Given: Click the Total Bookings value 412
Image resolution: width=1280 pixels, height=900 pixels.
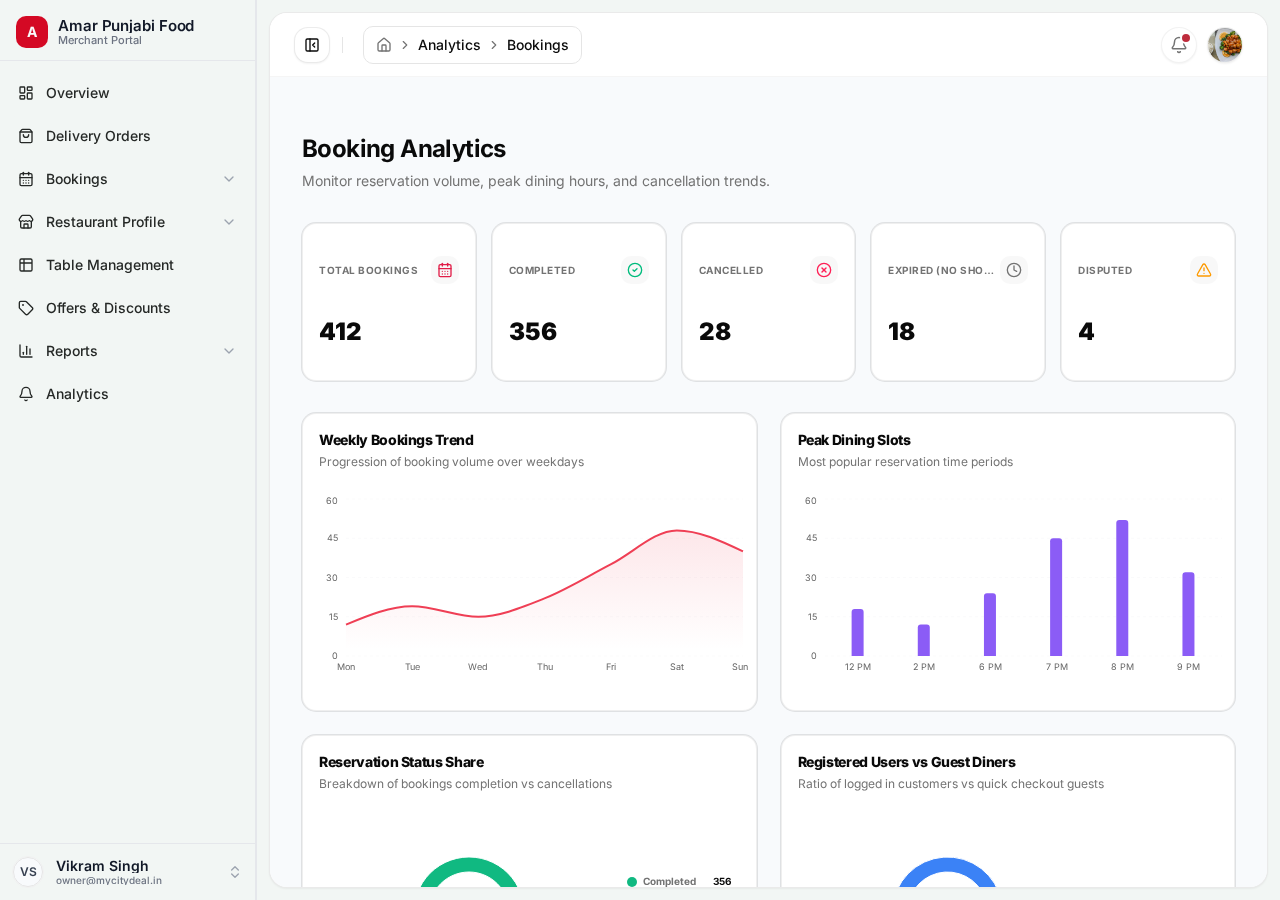Looking at the screenshot, I should 340,331.
